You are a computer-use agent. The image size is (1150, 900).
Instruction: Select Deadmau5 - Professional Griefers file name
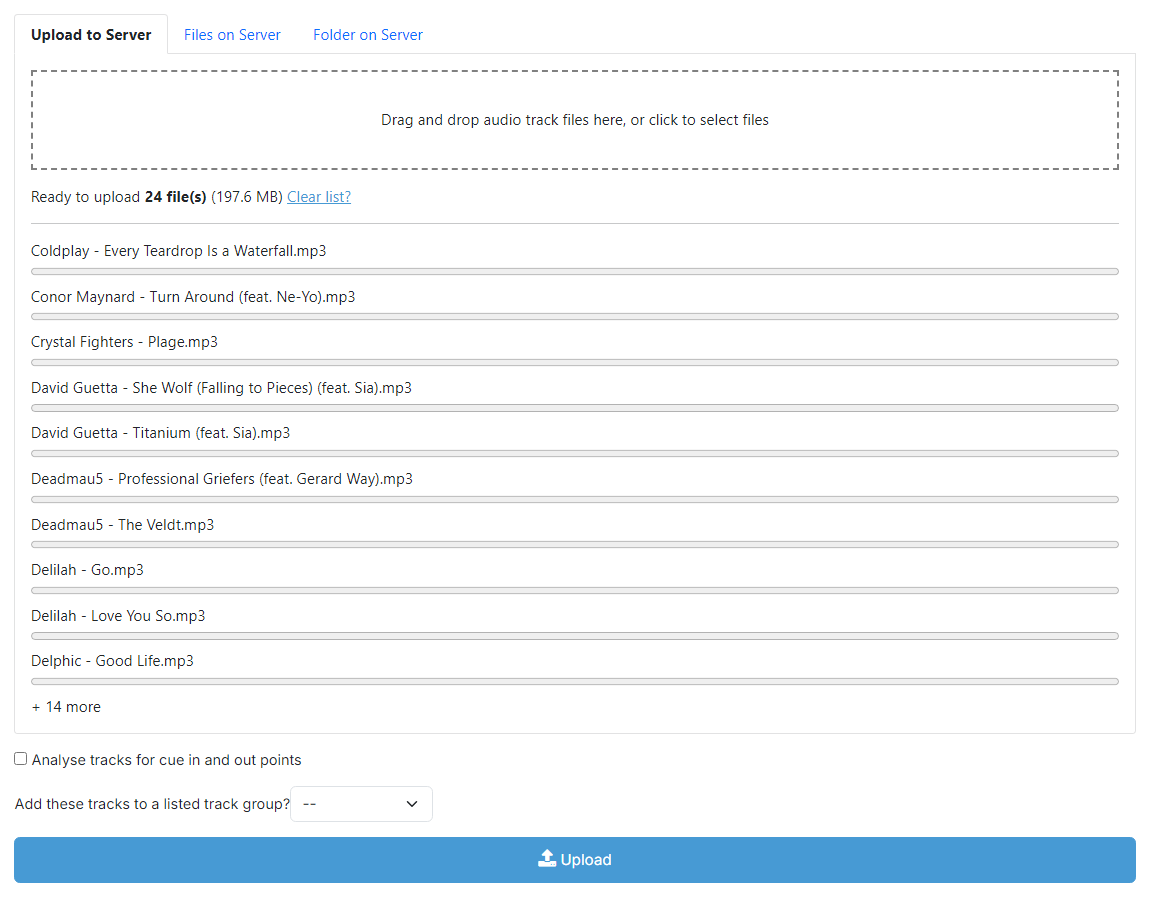[221, 479]
